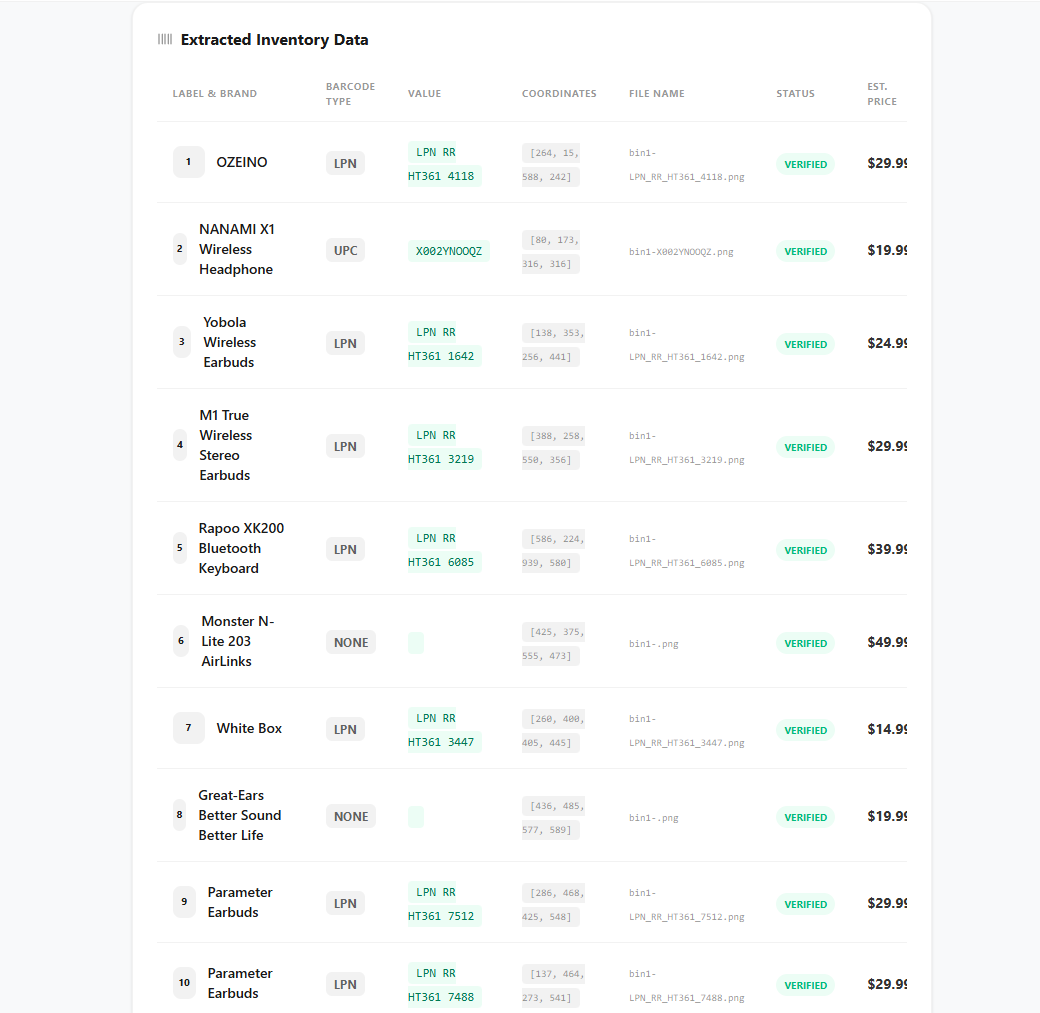Image resolution: width=1040 pixels, height=1013 pixels.
Task: Click the LPN RR HT361 7512 value chip
Action: tap(444, 904)
